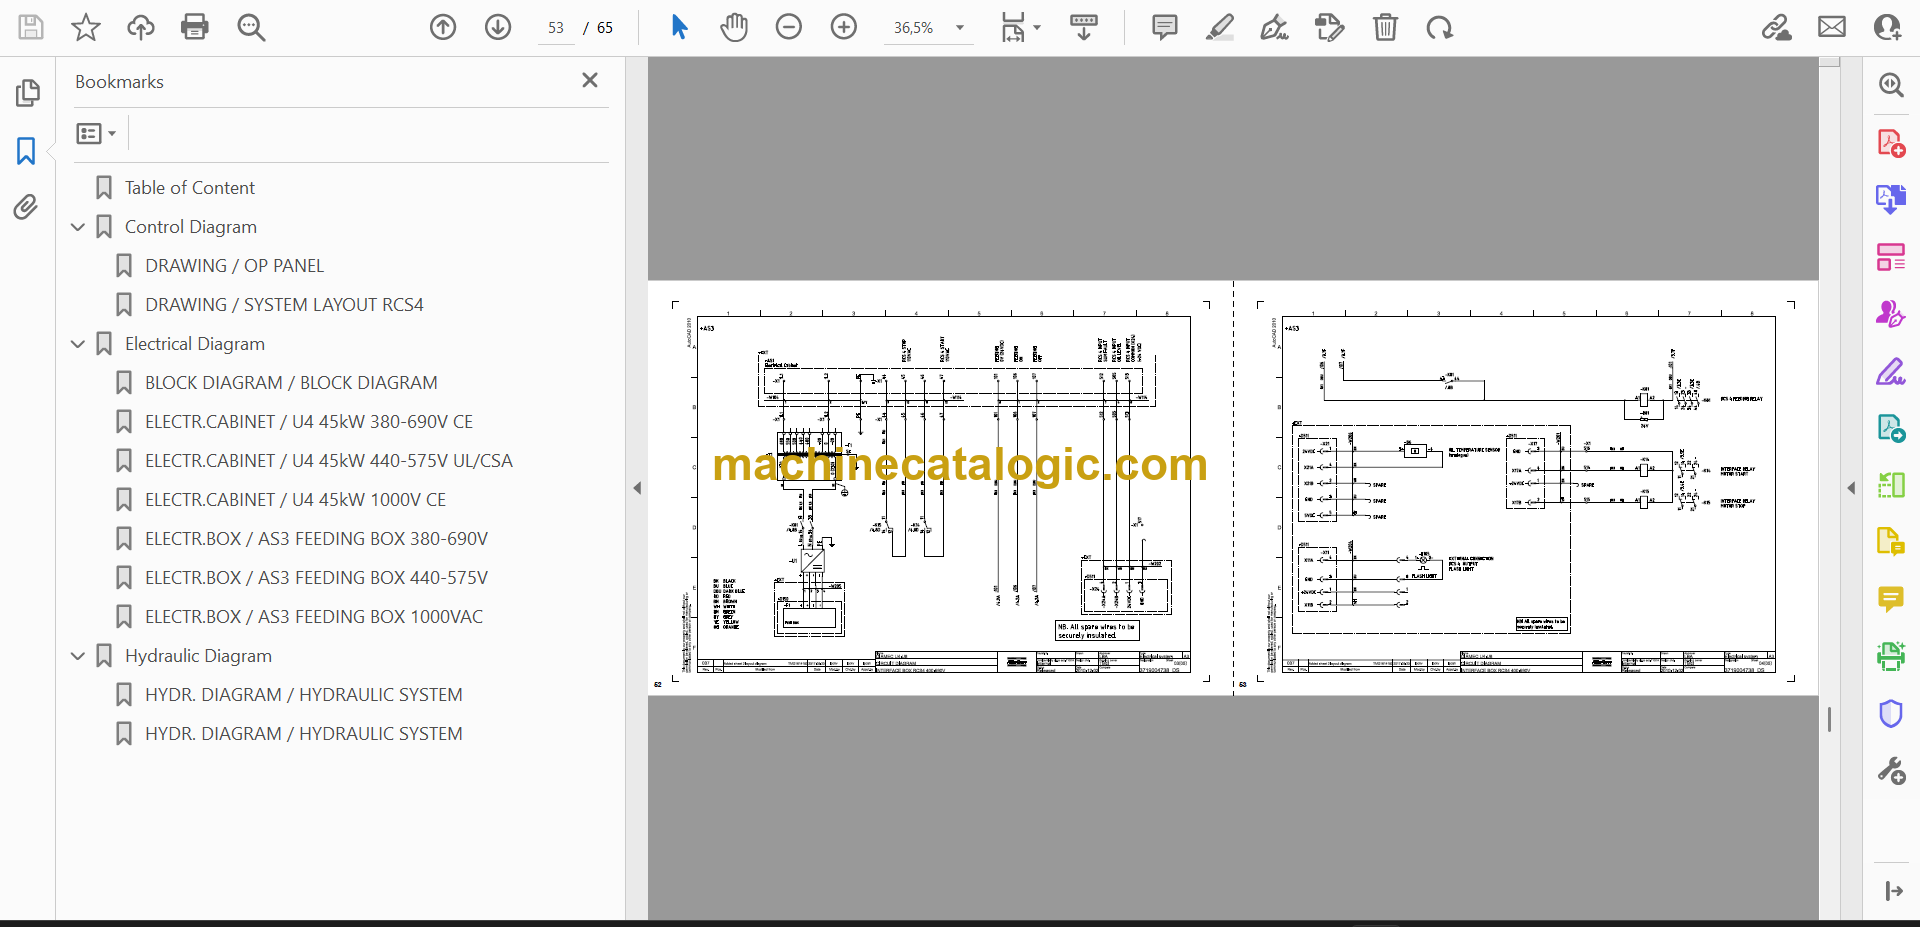Collapse the Electrical Diagram bookmark group
This screenshot has height=927, width=1920.
point(78,344)
